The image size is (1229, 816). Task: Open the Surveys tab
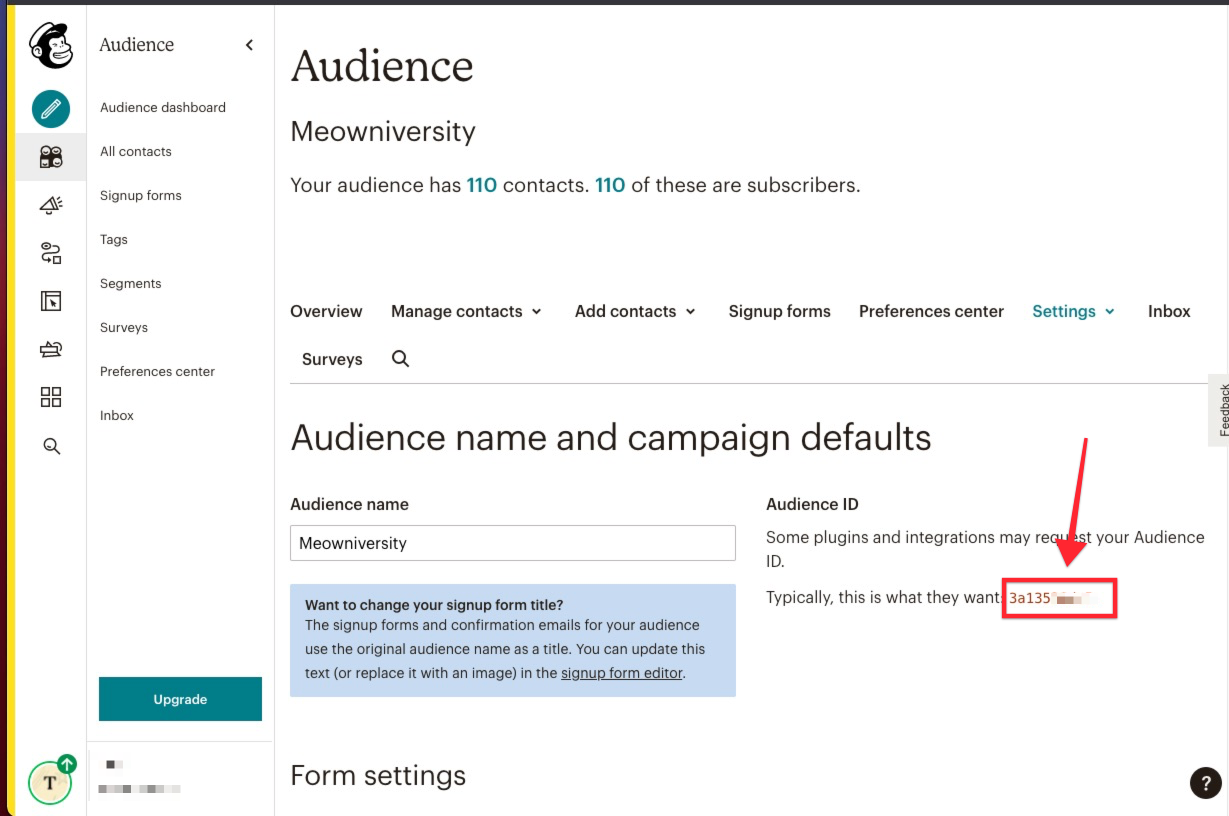(332, 359)
